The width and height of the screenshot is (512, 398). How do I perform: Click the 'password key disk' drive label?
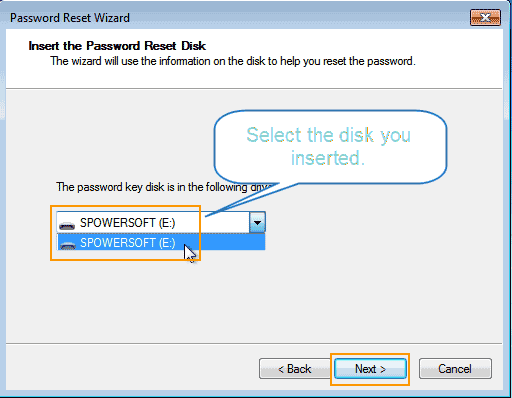(163, 187)
